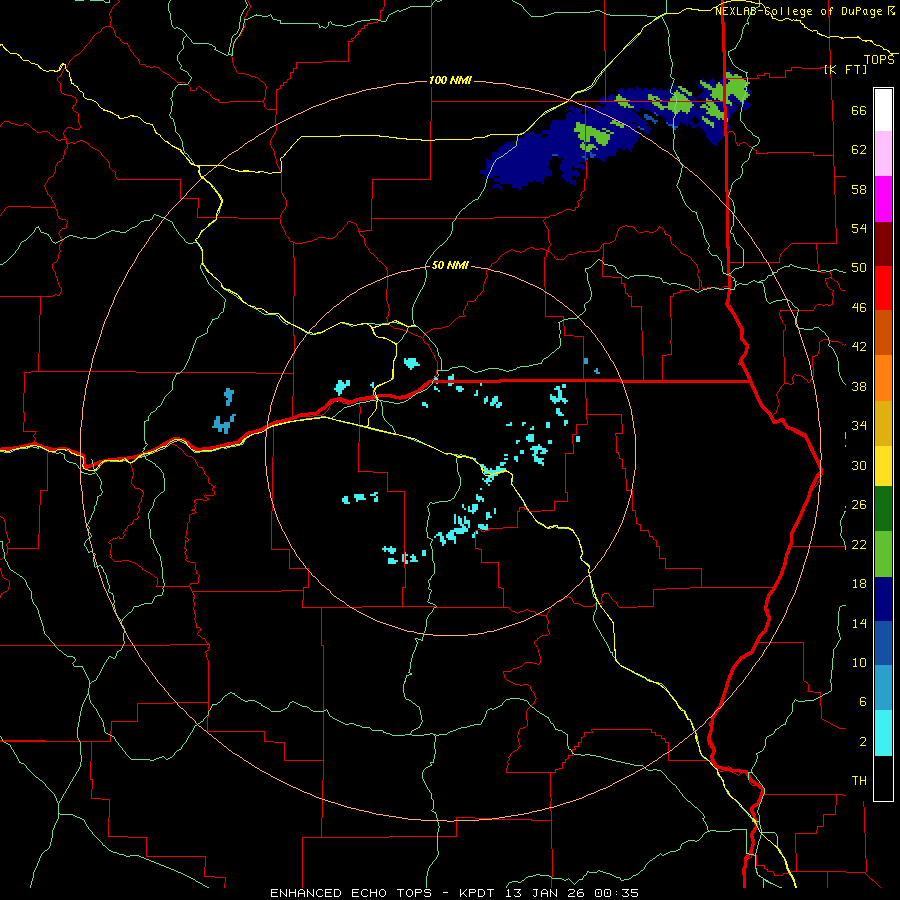
Task: Click the K FT units label
Action: tap(845, 69)
